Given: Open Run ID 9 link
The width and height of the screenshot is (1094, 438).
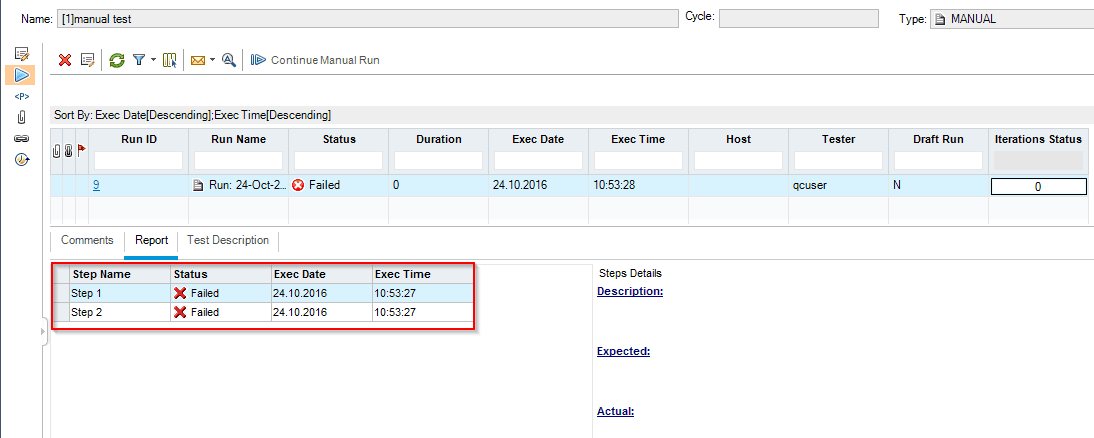Looking at the screenshot, I should (x=97, y=185).
